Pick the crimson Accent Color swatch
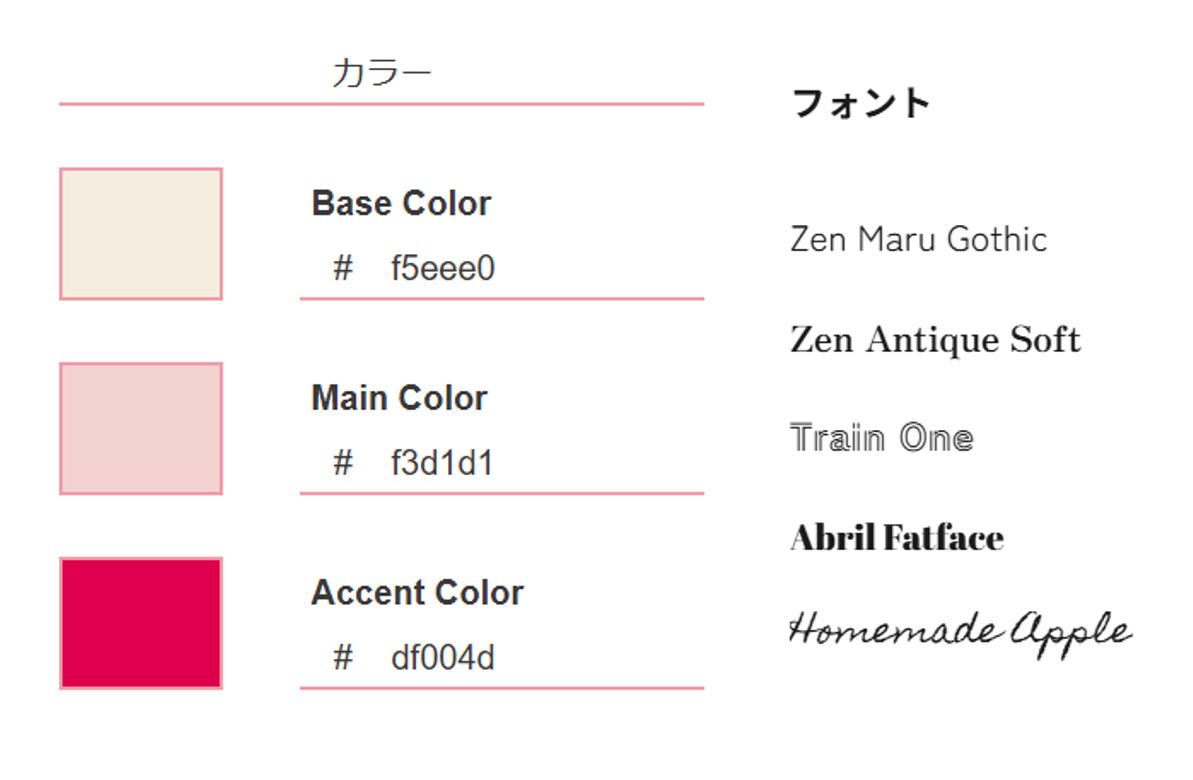This screenshot has height=780, width=1193. 141,623
